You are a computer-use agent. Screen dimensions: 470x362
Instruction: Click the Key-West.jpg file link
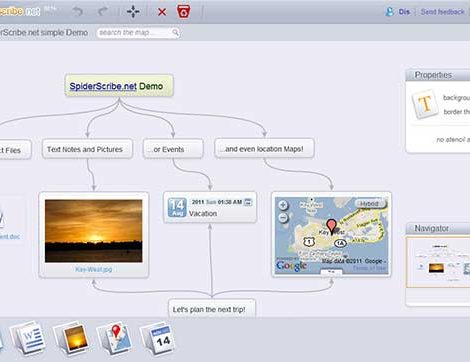93,269
